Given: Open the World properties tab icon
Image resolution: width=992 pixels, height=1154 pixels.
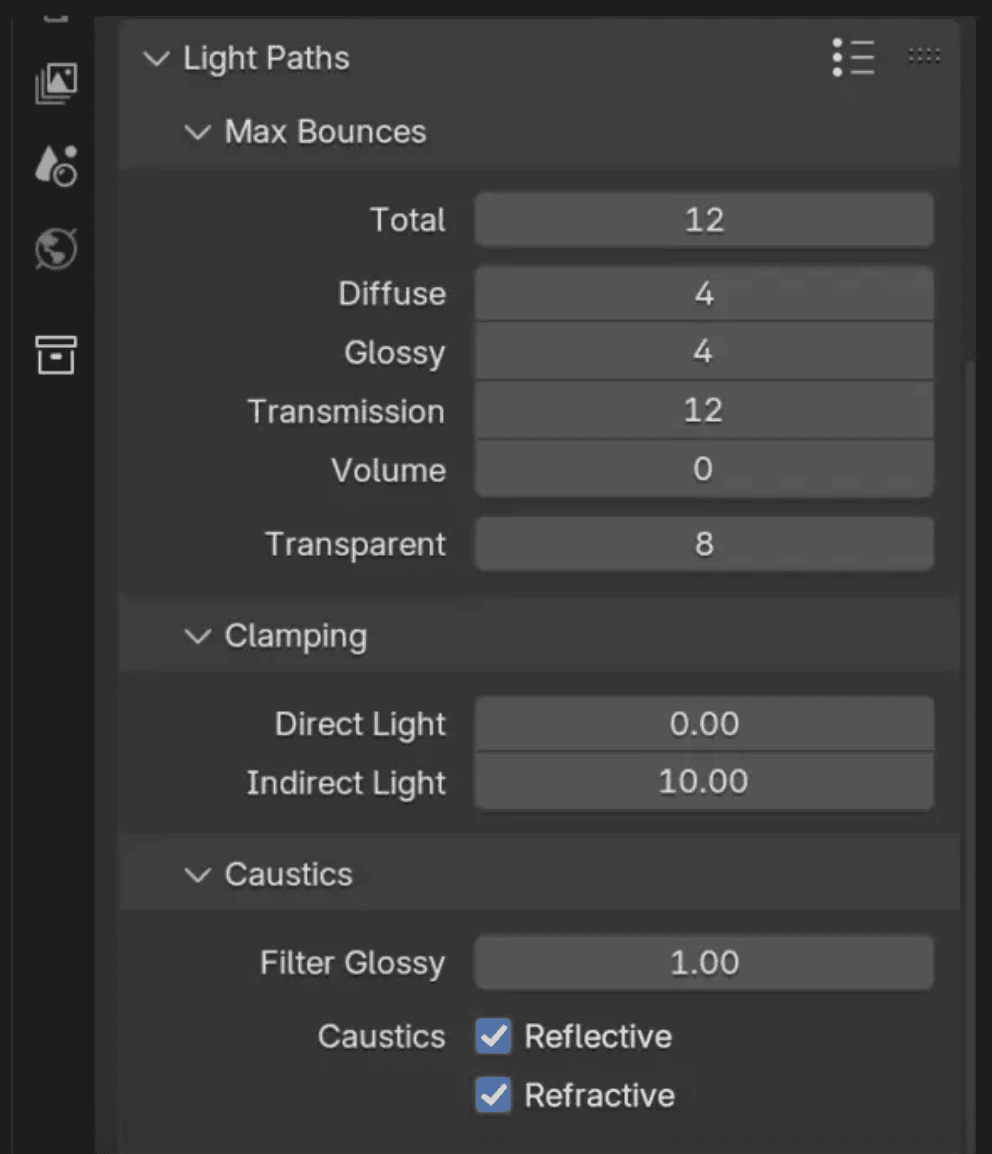Looking at the screenshot, I should 56,249.
